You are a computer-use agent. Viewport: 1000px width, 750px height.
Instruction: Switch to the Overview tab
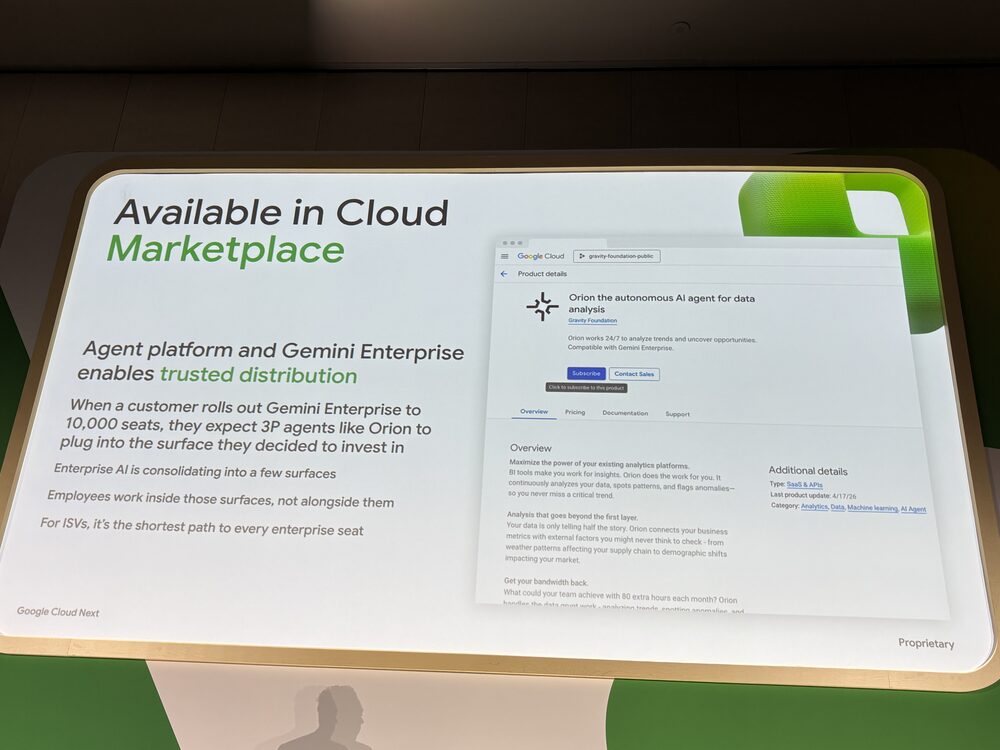coord(534,412)
